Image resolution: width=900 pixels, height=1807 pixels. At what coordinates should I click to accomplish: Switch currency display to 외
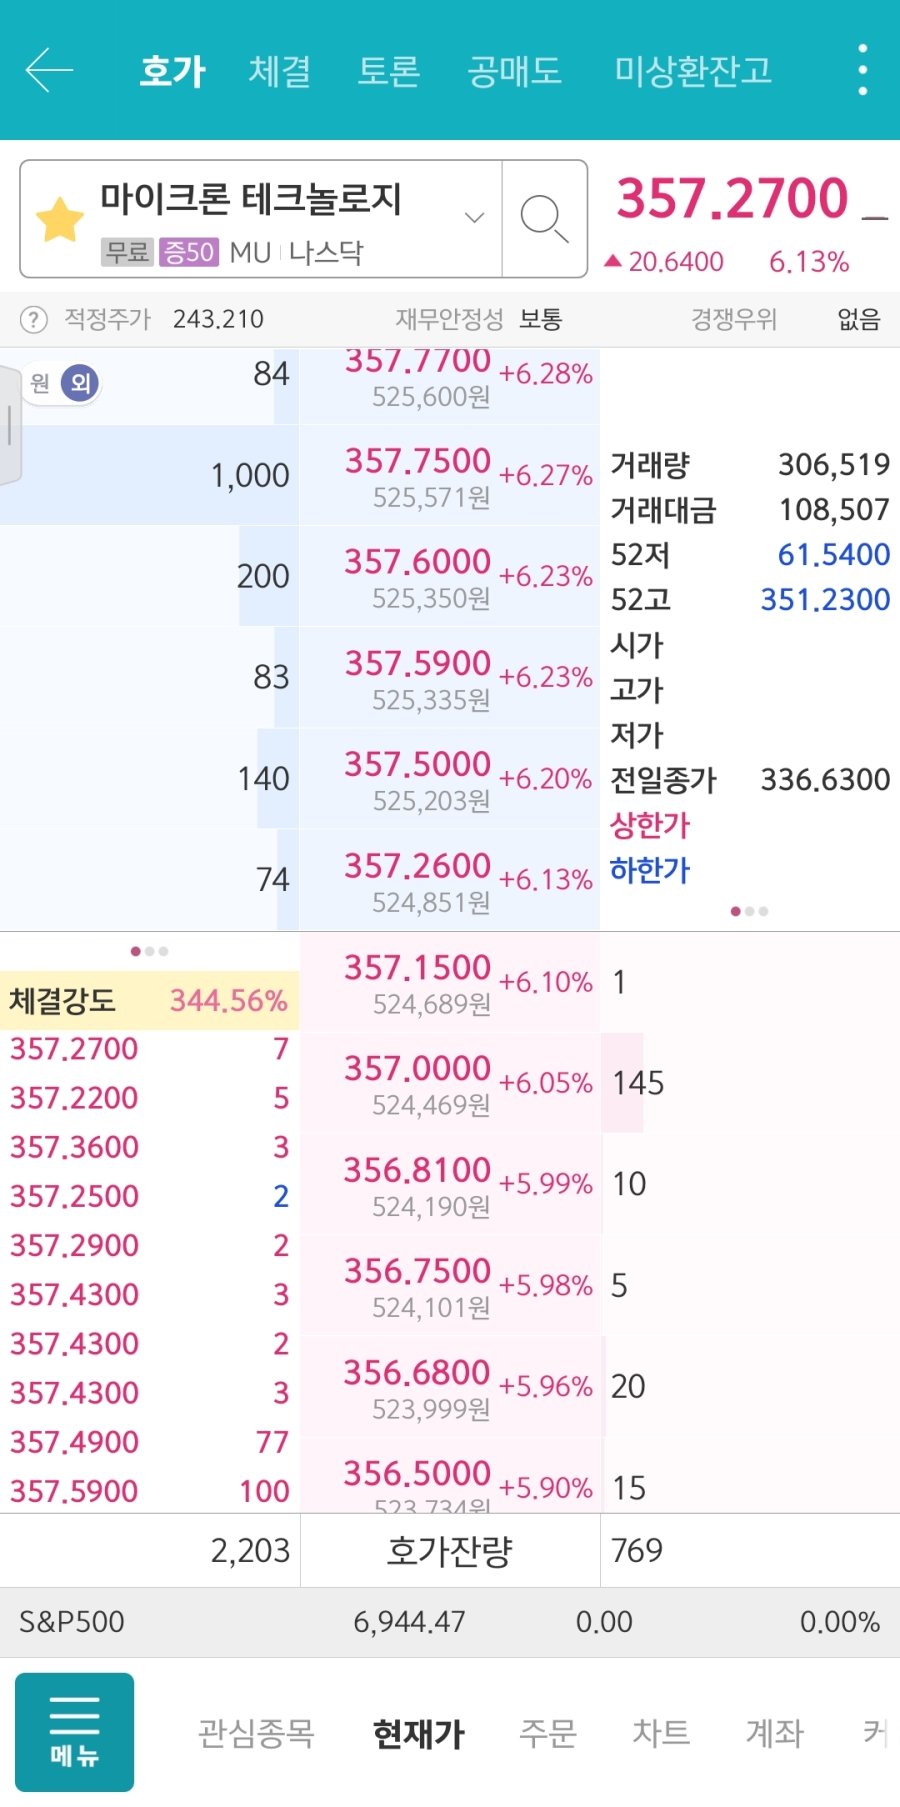[80, 383]
